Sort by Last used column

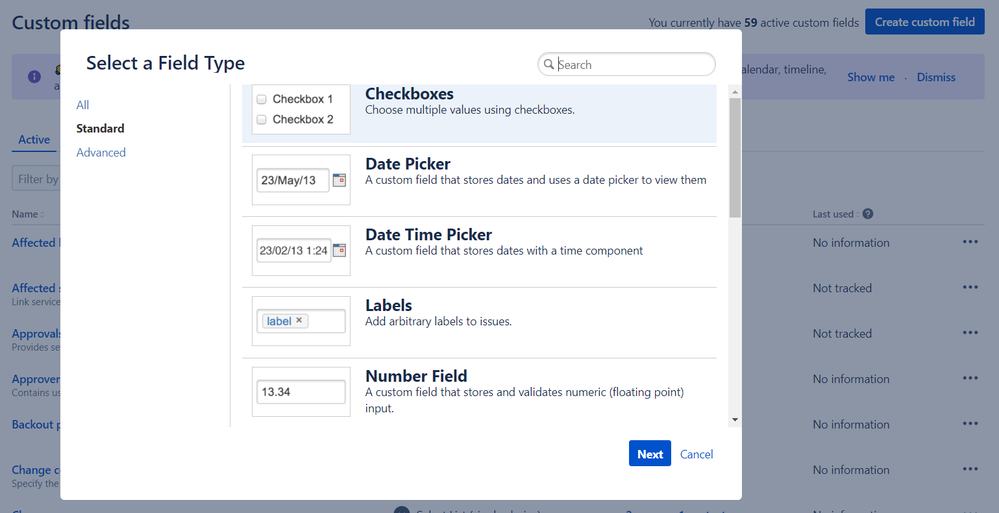(835, 214)
